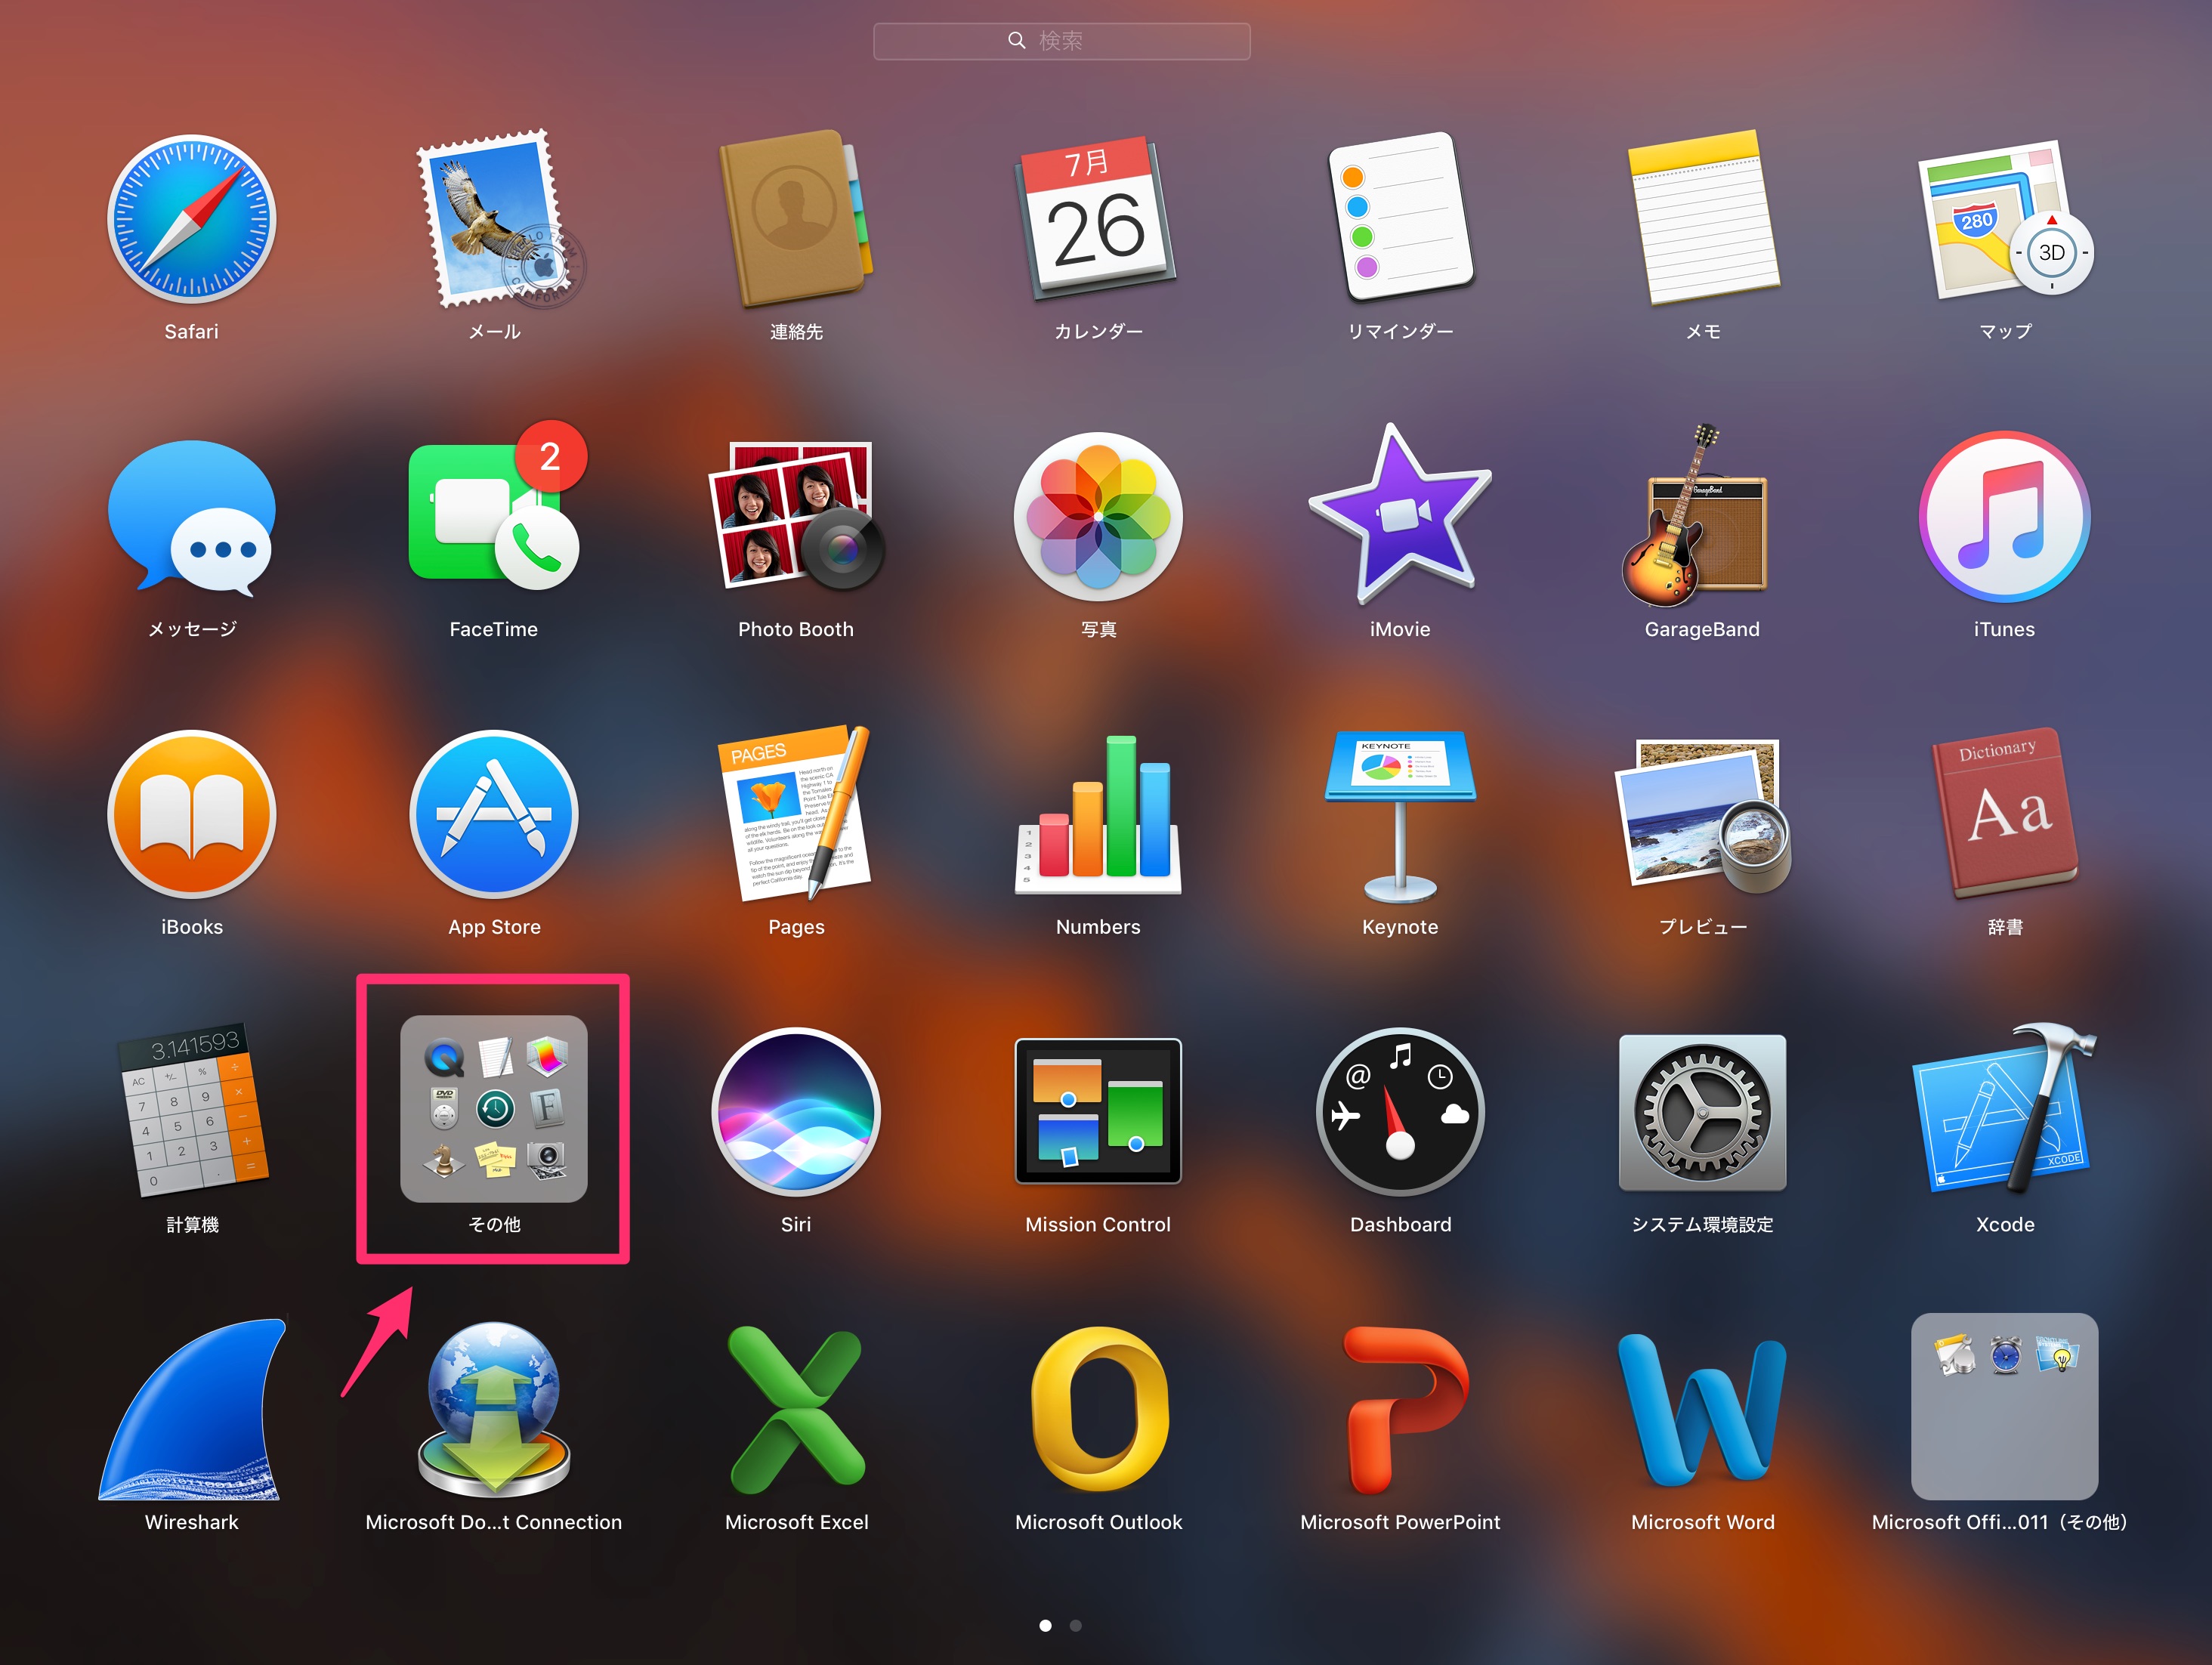The image size is (2212, 1665).
Task: Open the その他 folder
Action: pyautogui.click(x=494, y=1109)
